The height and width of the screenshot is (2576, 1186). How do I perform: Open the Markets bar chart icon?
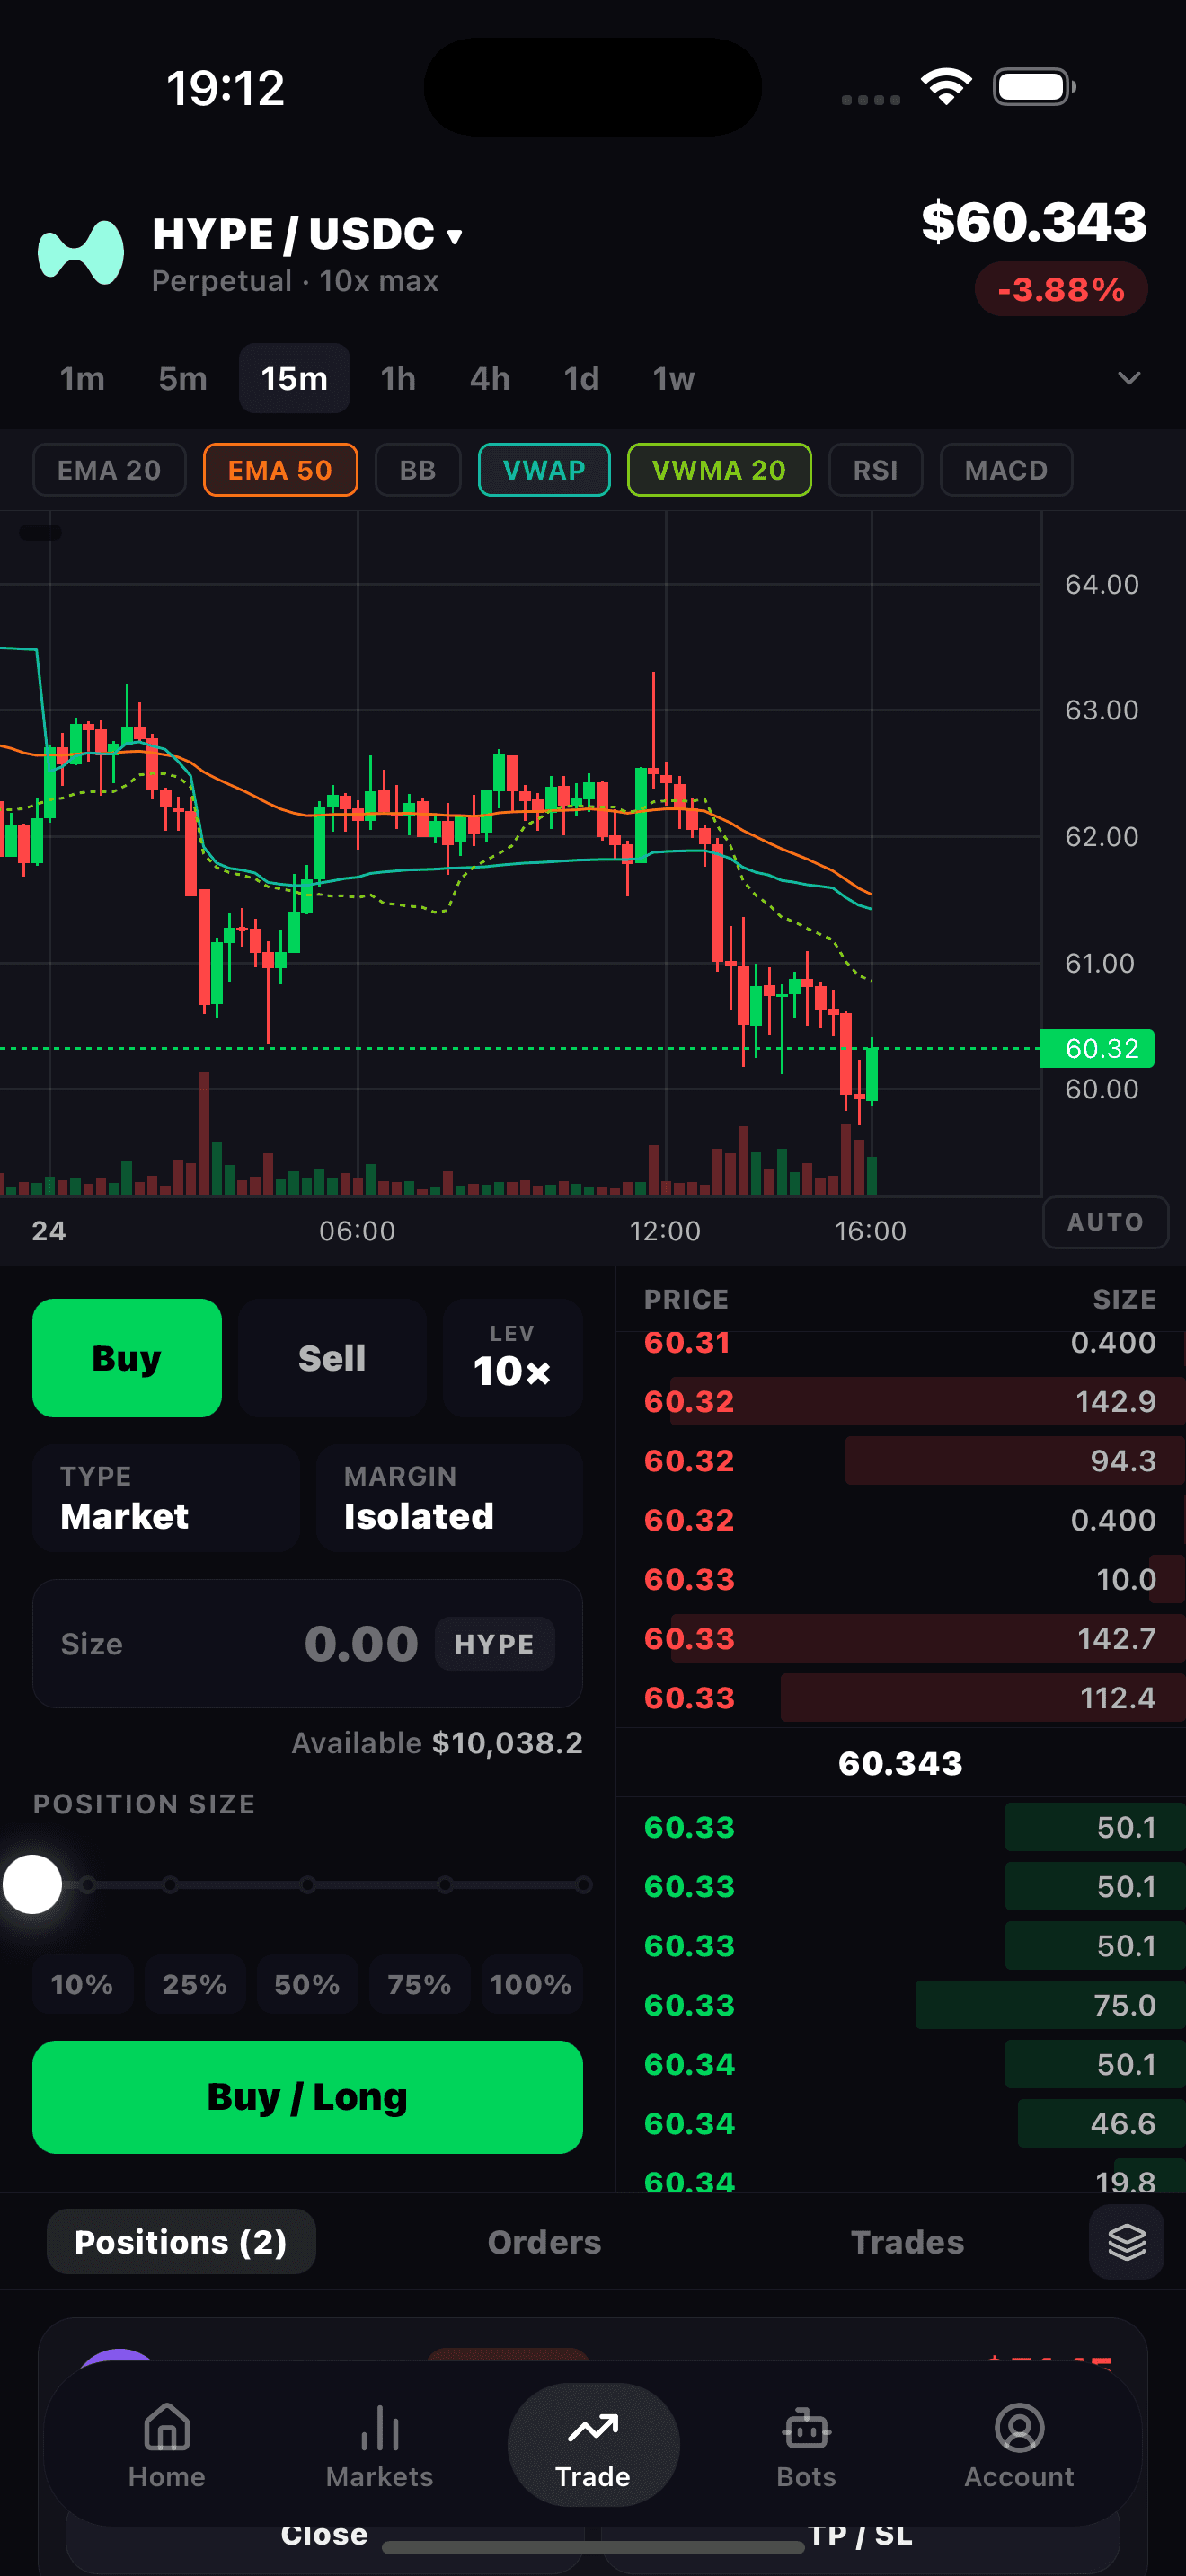click(x=380, y=2427)
